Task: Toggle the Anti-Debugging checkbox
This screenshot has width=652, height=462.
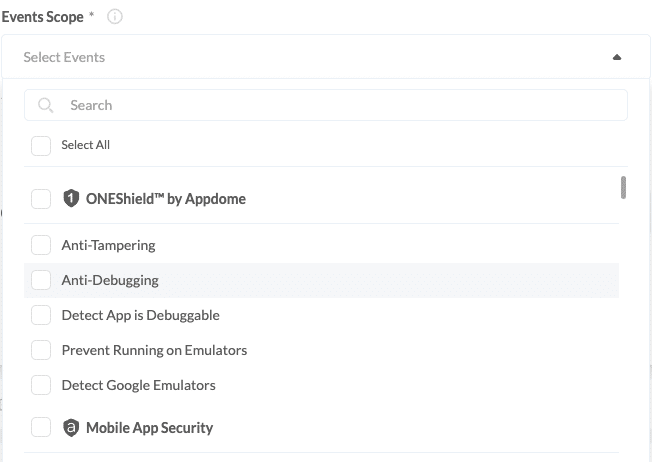Action: click(x=41, y=280)
